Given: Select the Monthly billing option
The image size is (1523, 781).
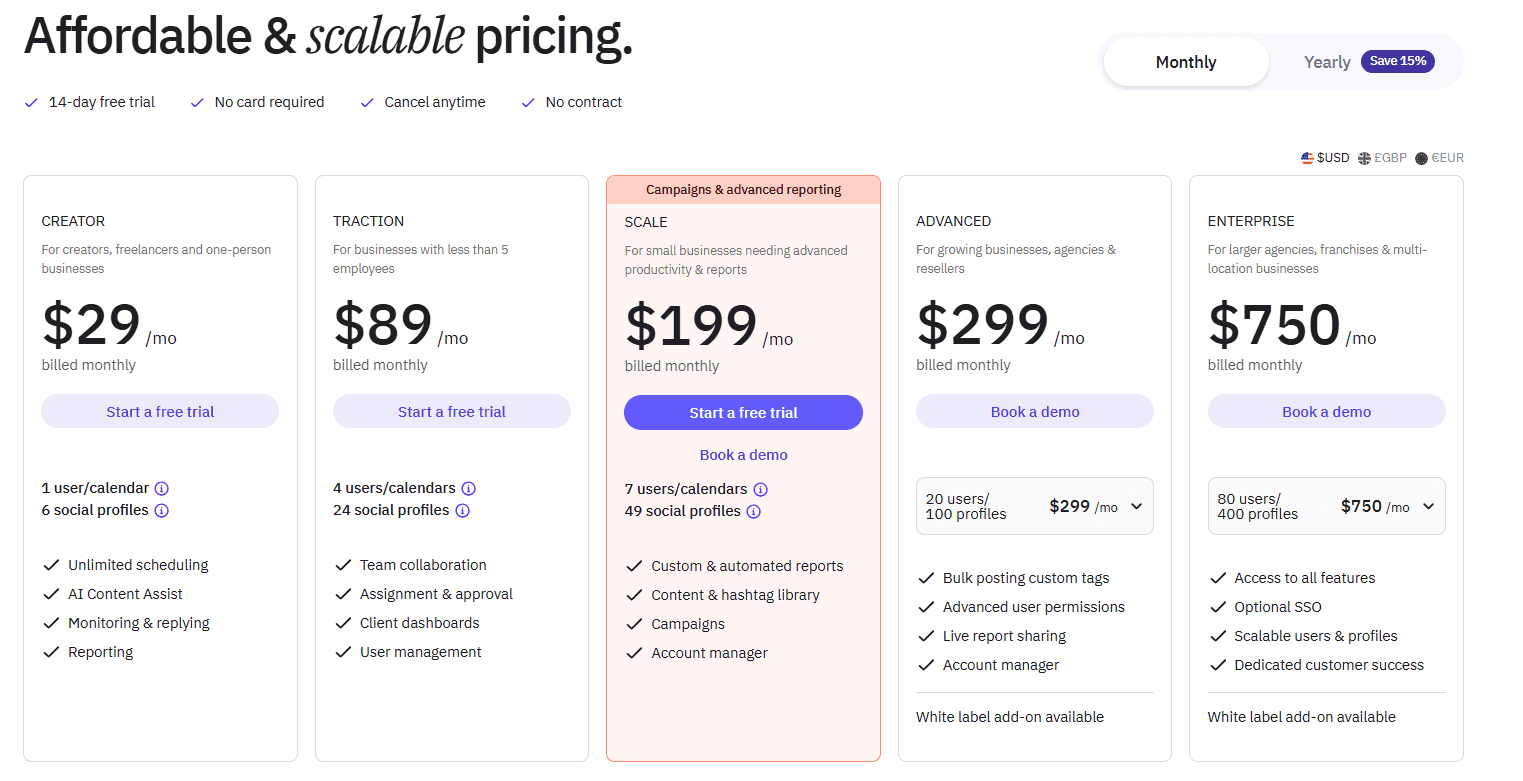Looking at the screenshot, I should click(1185, 61).
